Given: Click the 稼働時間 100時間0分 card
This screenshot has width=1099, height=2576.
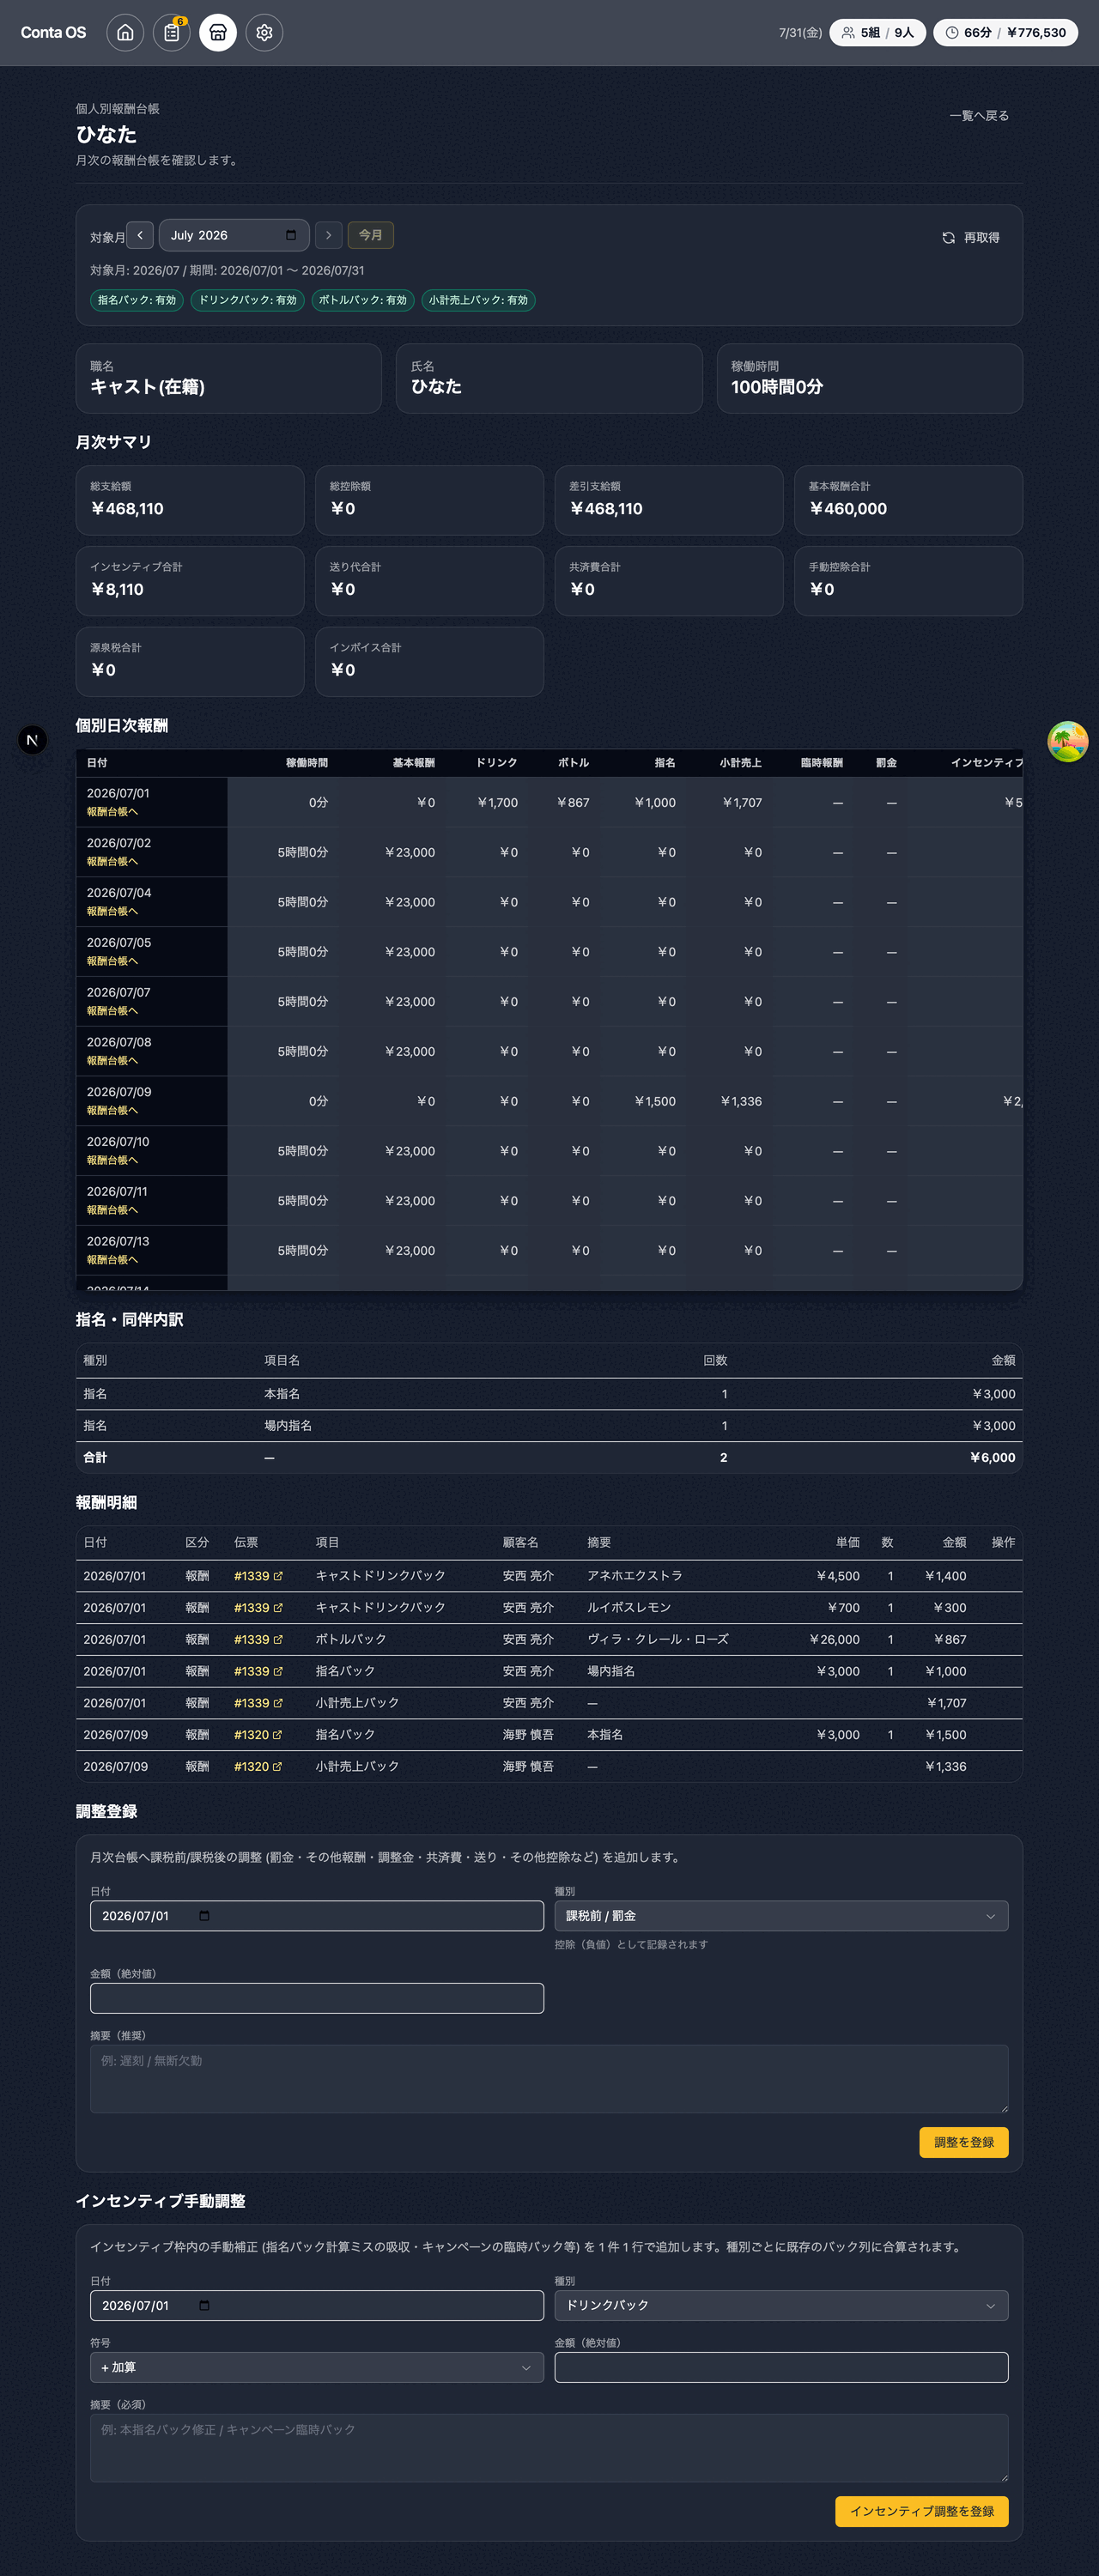Looking at the screenshot, I should 869,379.
